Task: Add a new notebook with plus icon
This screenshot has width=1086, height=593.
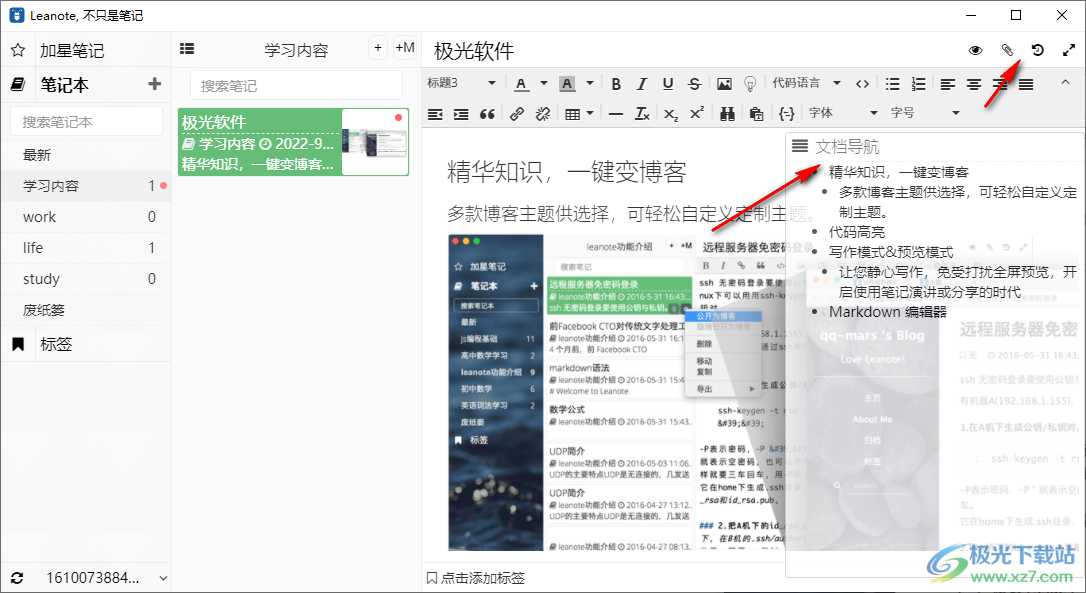Action: pyautogui.click(x=154, y=84)
